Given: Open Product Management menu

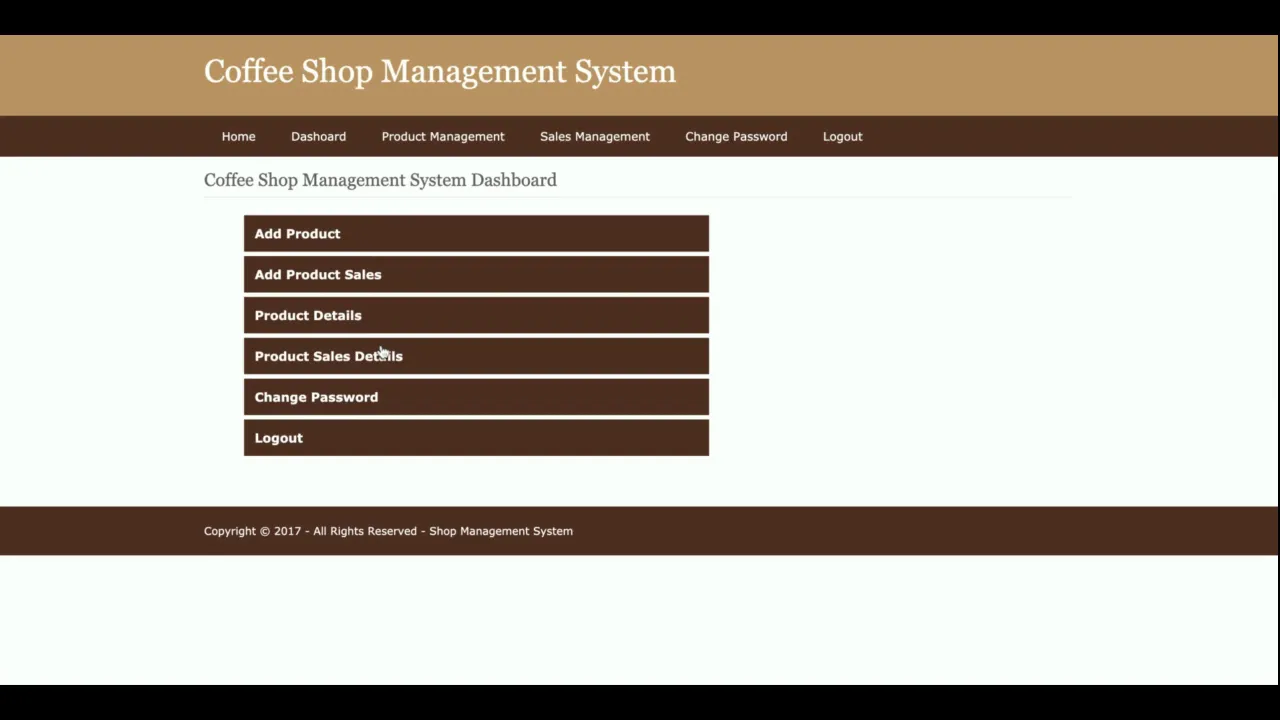Looking at the screenshot, I should pyautogui.click(x=443, y=136).
